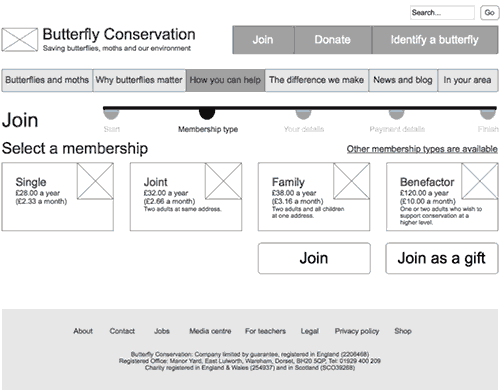Open the Butterflies and moths tab
The image size is (500, 390).
[x=47, y=80]
